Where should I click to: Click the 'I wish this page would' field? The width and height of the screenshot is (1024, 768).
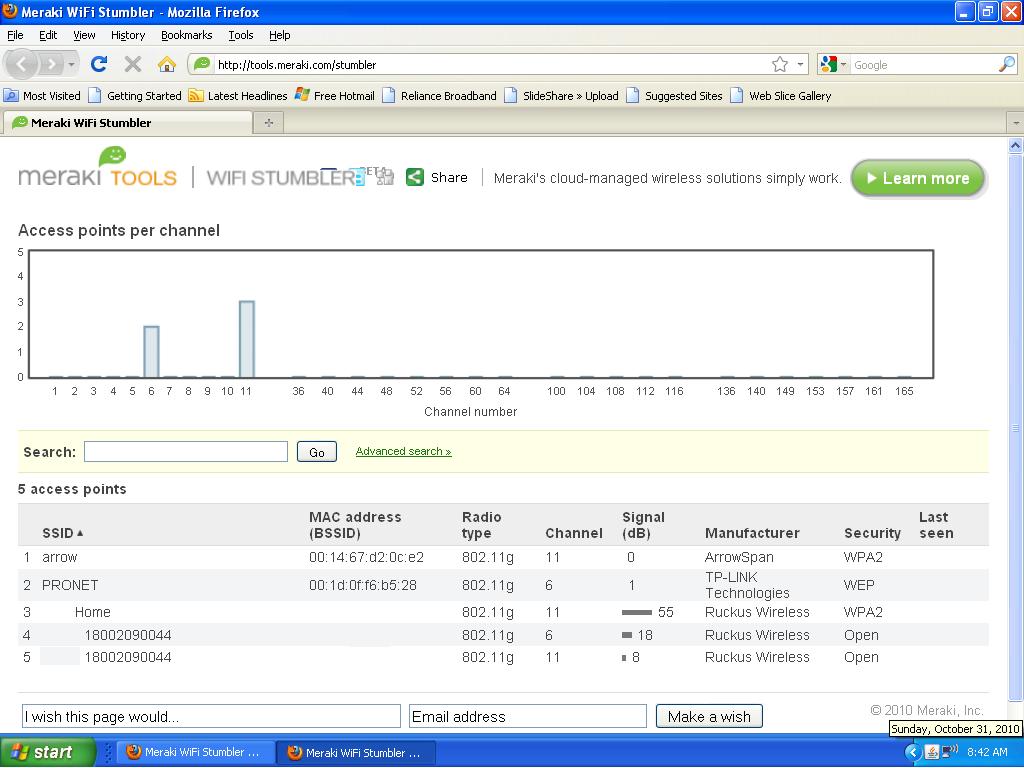[x=211, y=716]
